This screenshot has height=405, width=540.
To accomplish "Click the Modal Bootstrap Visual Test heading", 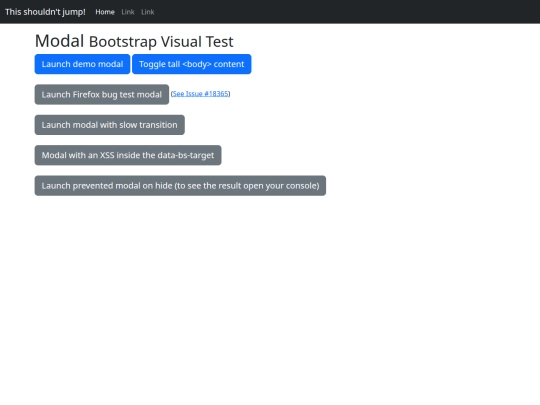I will point(134,41).
